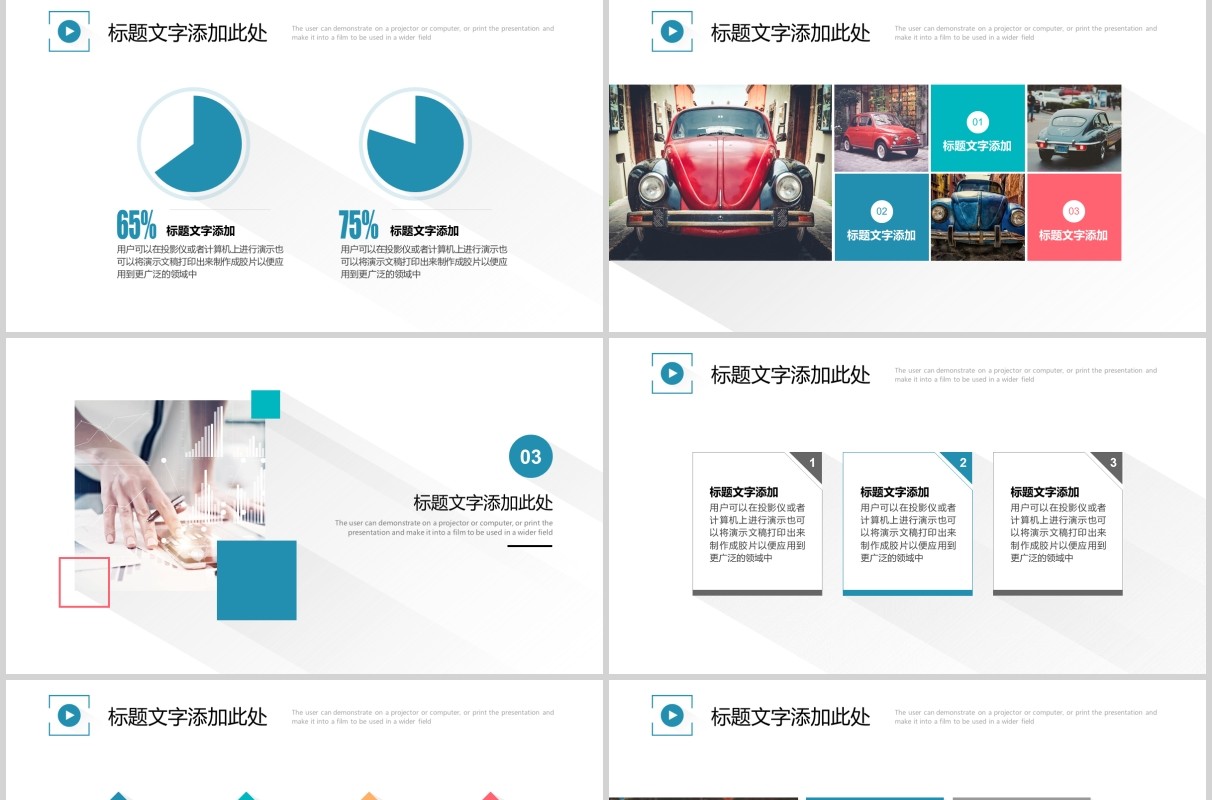Click the title 标题文字添加此处 on the bottom-right slide
1212x800 pixels.
[791, 716]
